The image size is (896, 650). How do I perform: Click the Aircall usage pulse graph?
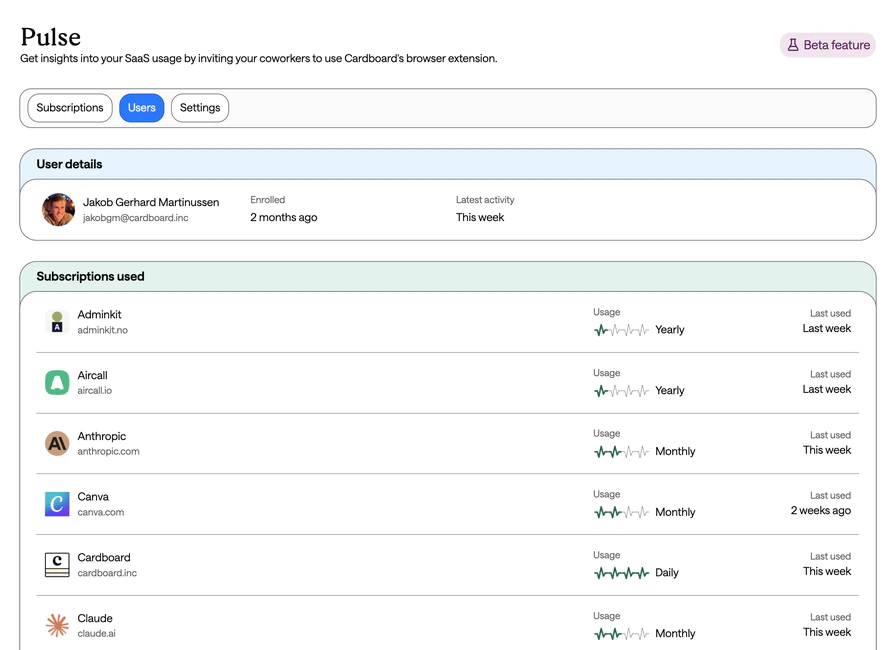pos(622,391)
